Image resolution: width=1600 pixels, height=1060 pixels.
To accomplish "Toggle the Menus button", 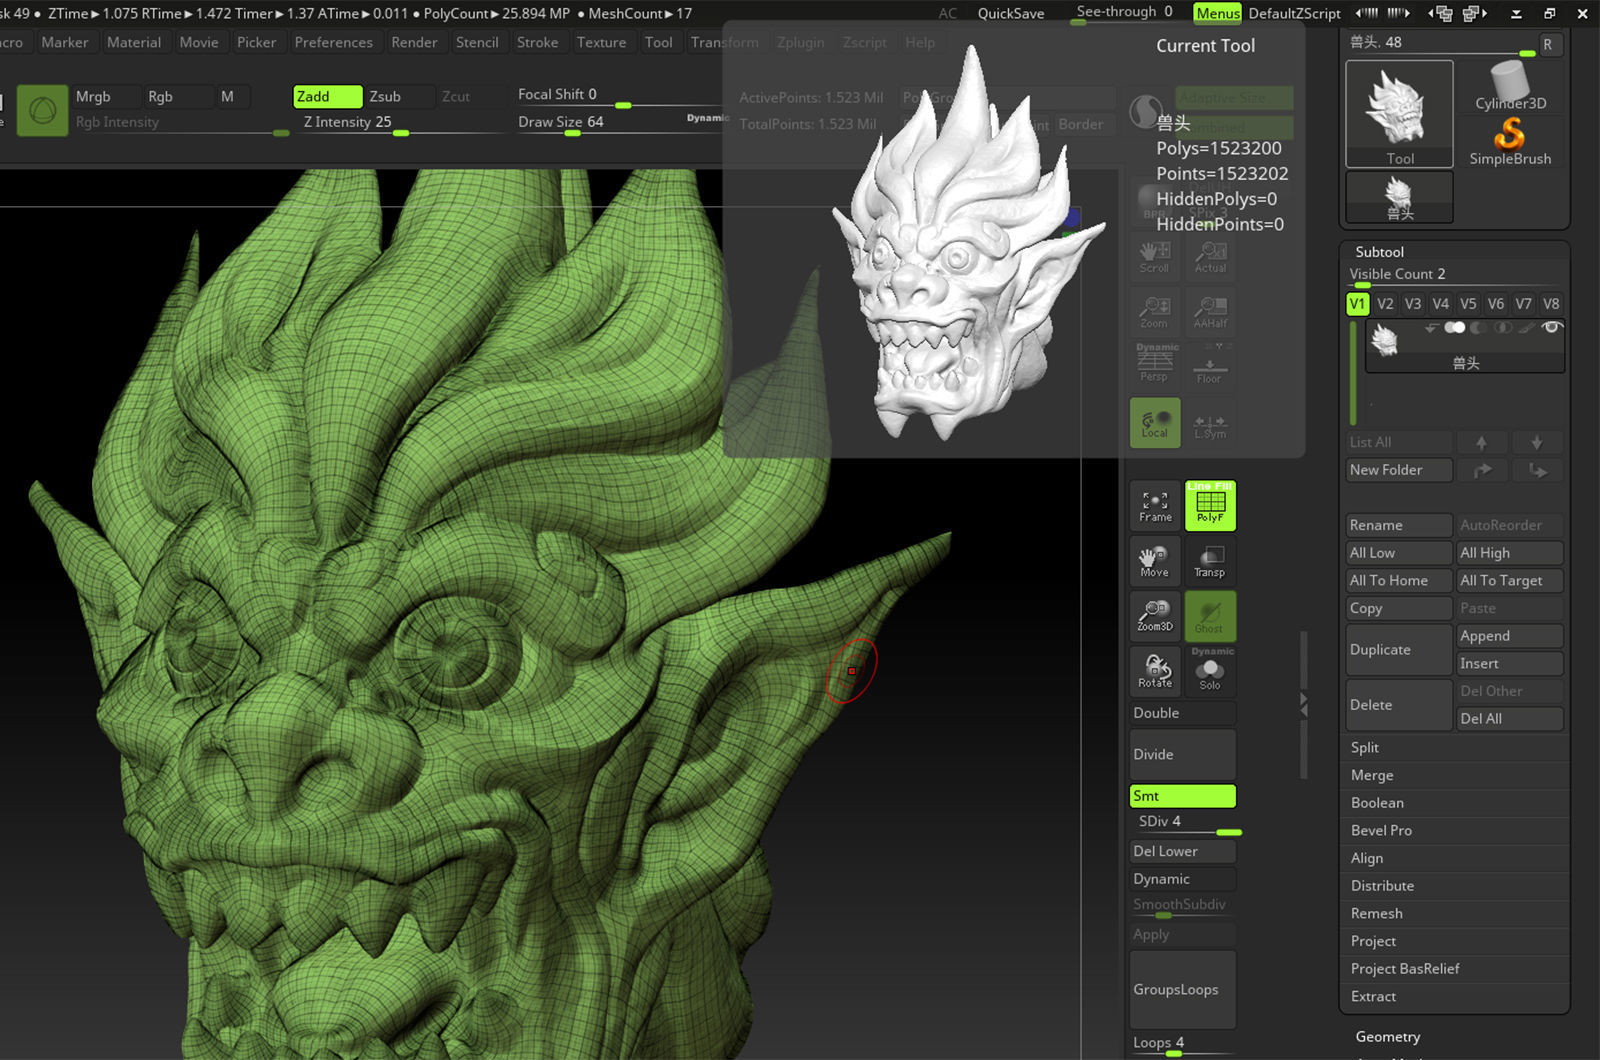I will [x=1217, y=13].
